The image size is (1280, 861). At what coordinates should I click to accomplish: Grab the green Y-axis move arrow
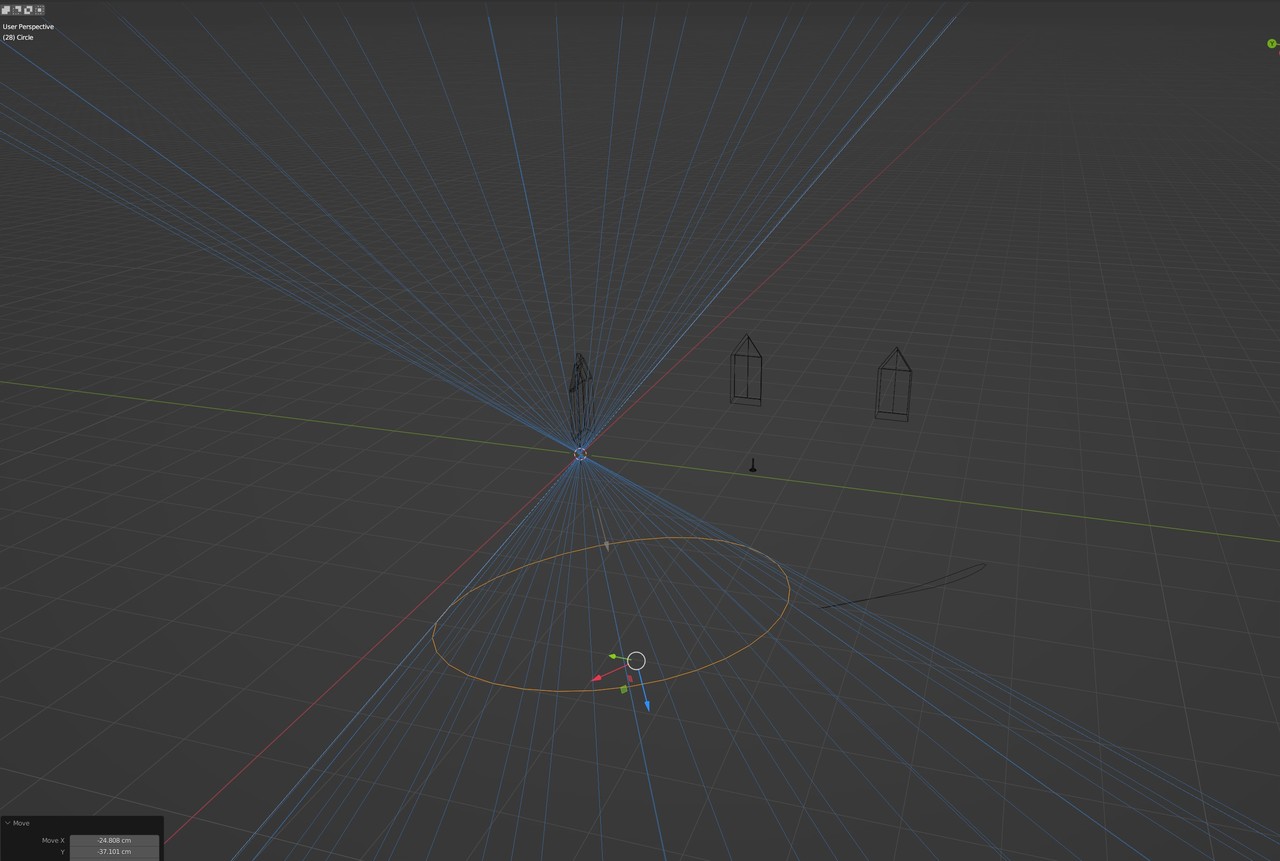(613, 656)
